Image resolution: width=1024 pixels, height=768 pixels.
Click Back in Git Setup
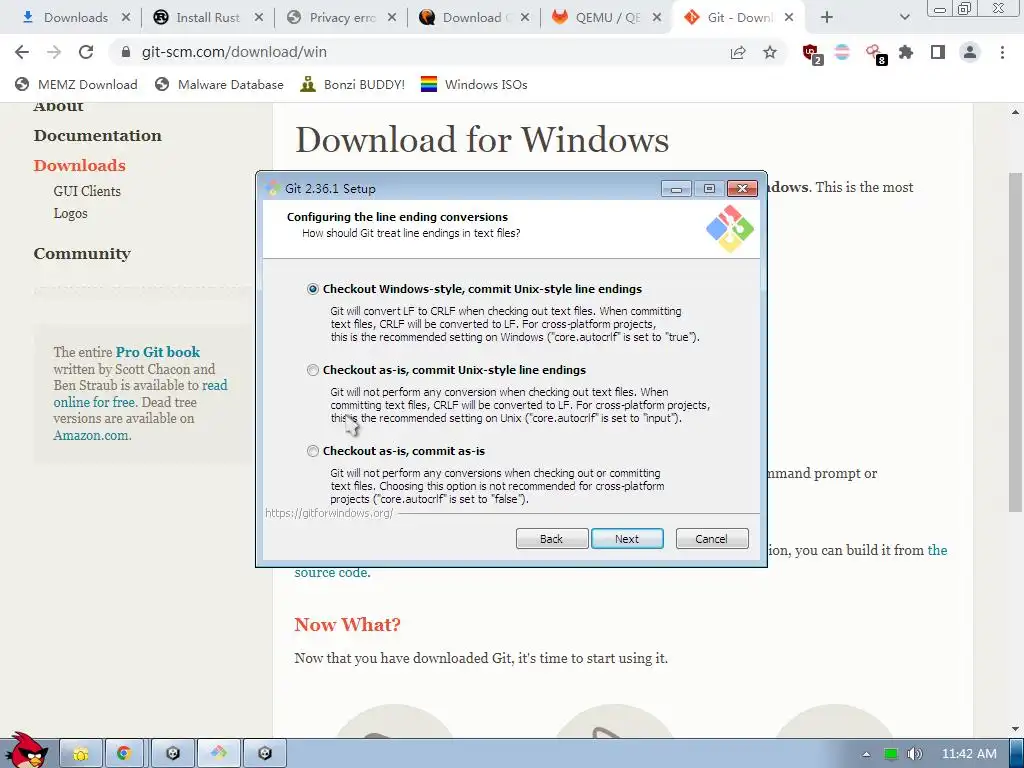point(552,539)
